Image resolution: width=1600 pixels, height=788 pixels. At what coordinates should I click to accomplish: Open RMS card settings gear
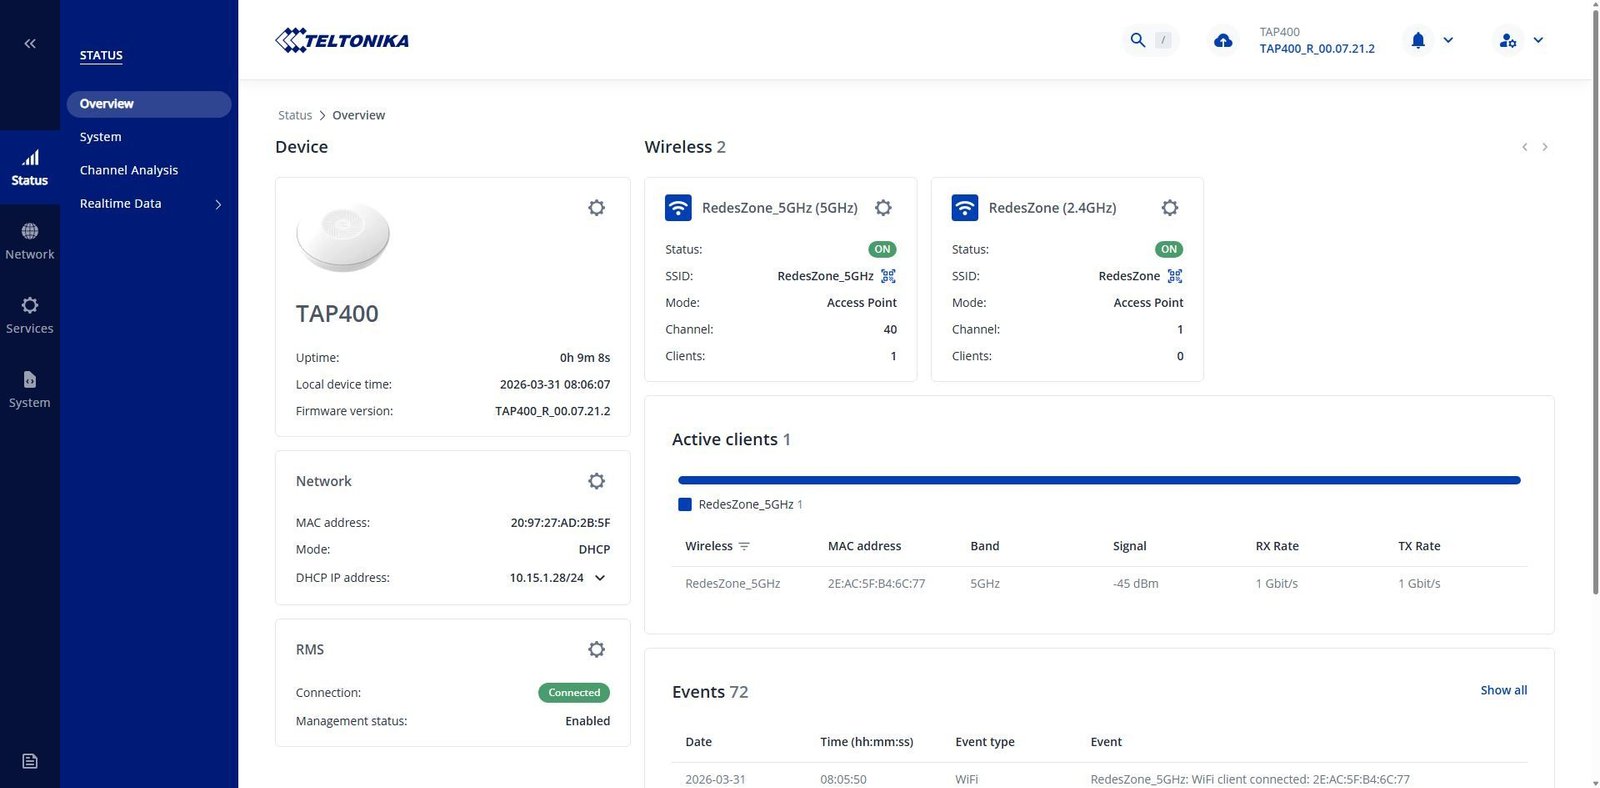[x=596, y=650]
